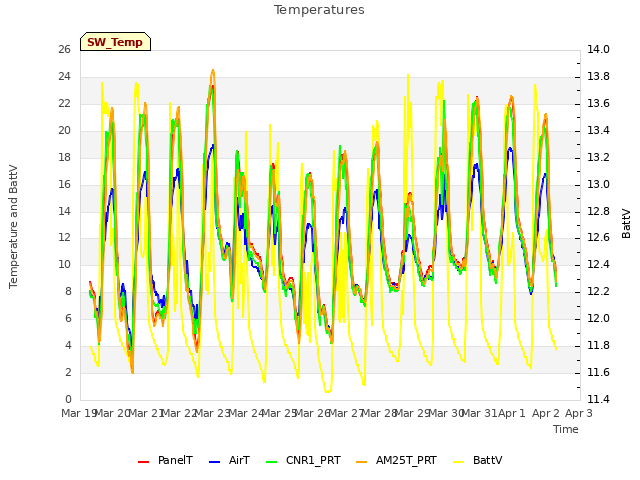The width and height of the screenshot is (640, 480).
Task: Toggle the AM25T_PRT legend entry
Action: pos(396,460)
